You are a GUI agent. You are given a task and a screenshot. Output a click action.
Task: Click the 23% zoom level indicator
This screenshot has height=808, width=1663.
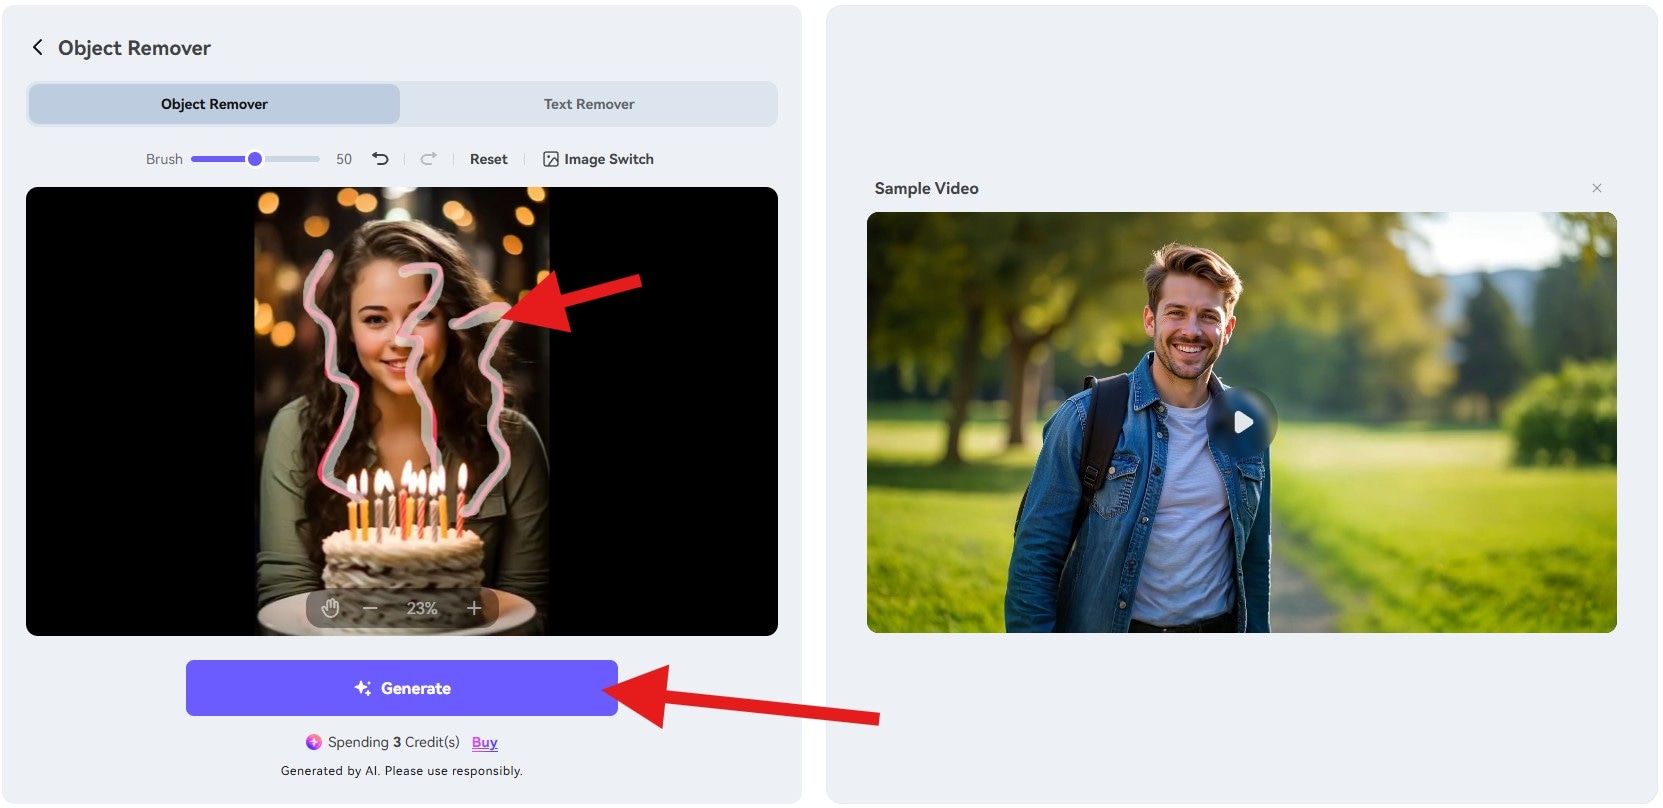(422, 608)
